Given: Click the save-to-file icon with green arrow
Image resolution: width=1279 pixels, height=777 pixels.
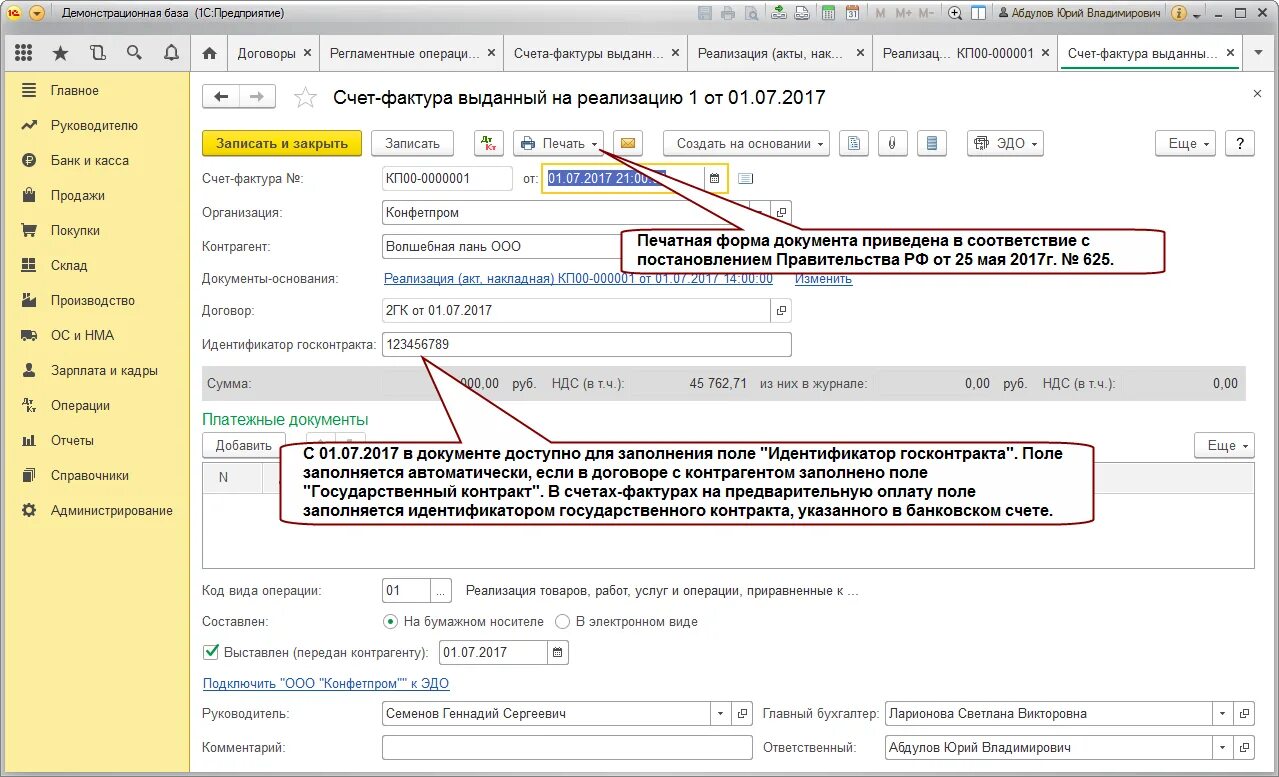Looking at the screenshot, I should (779, 13).
